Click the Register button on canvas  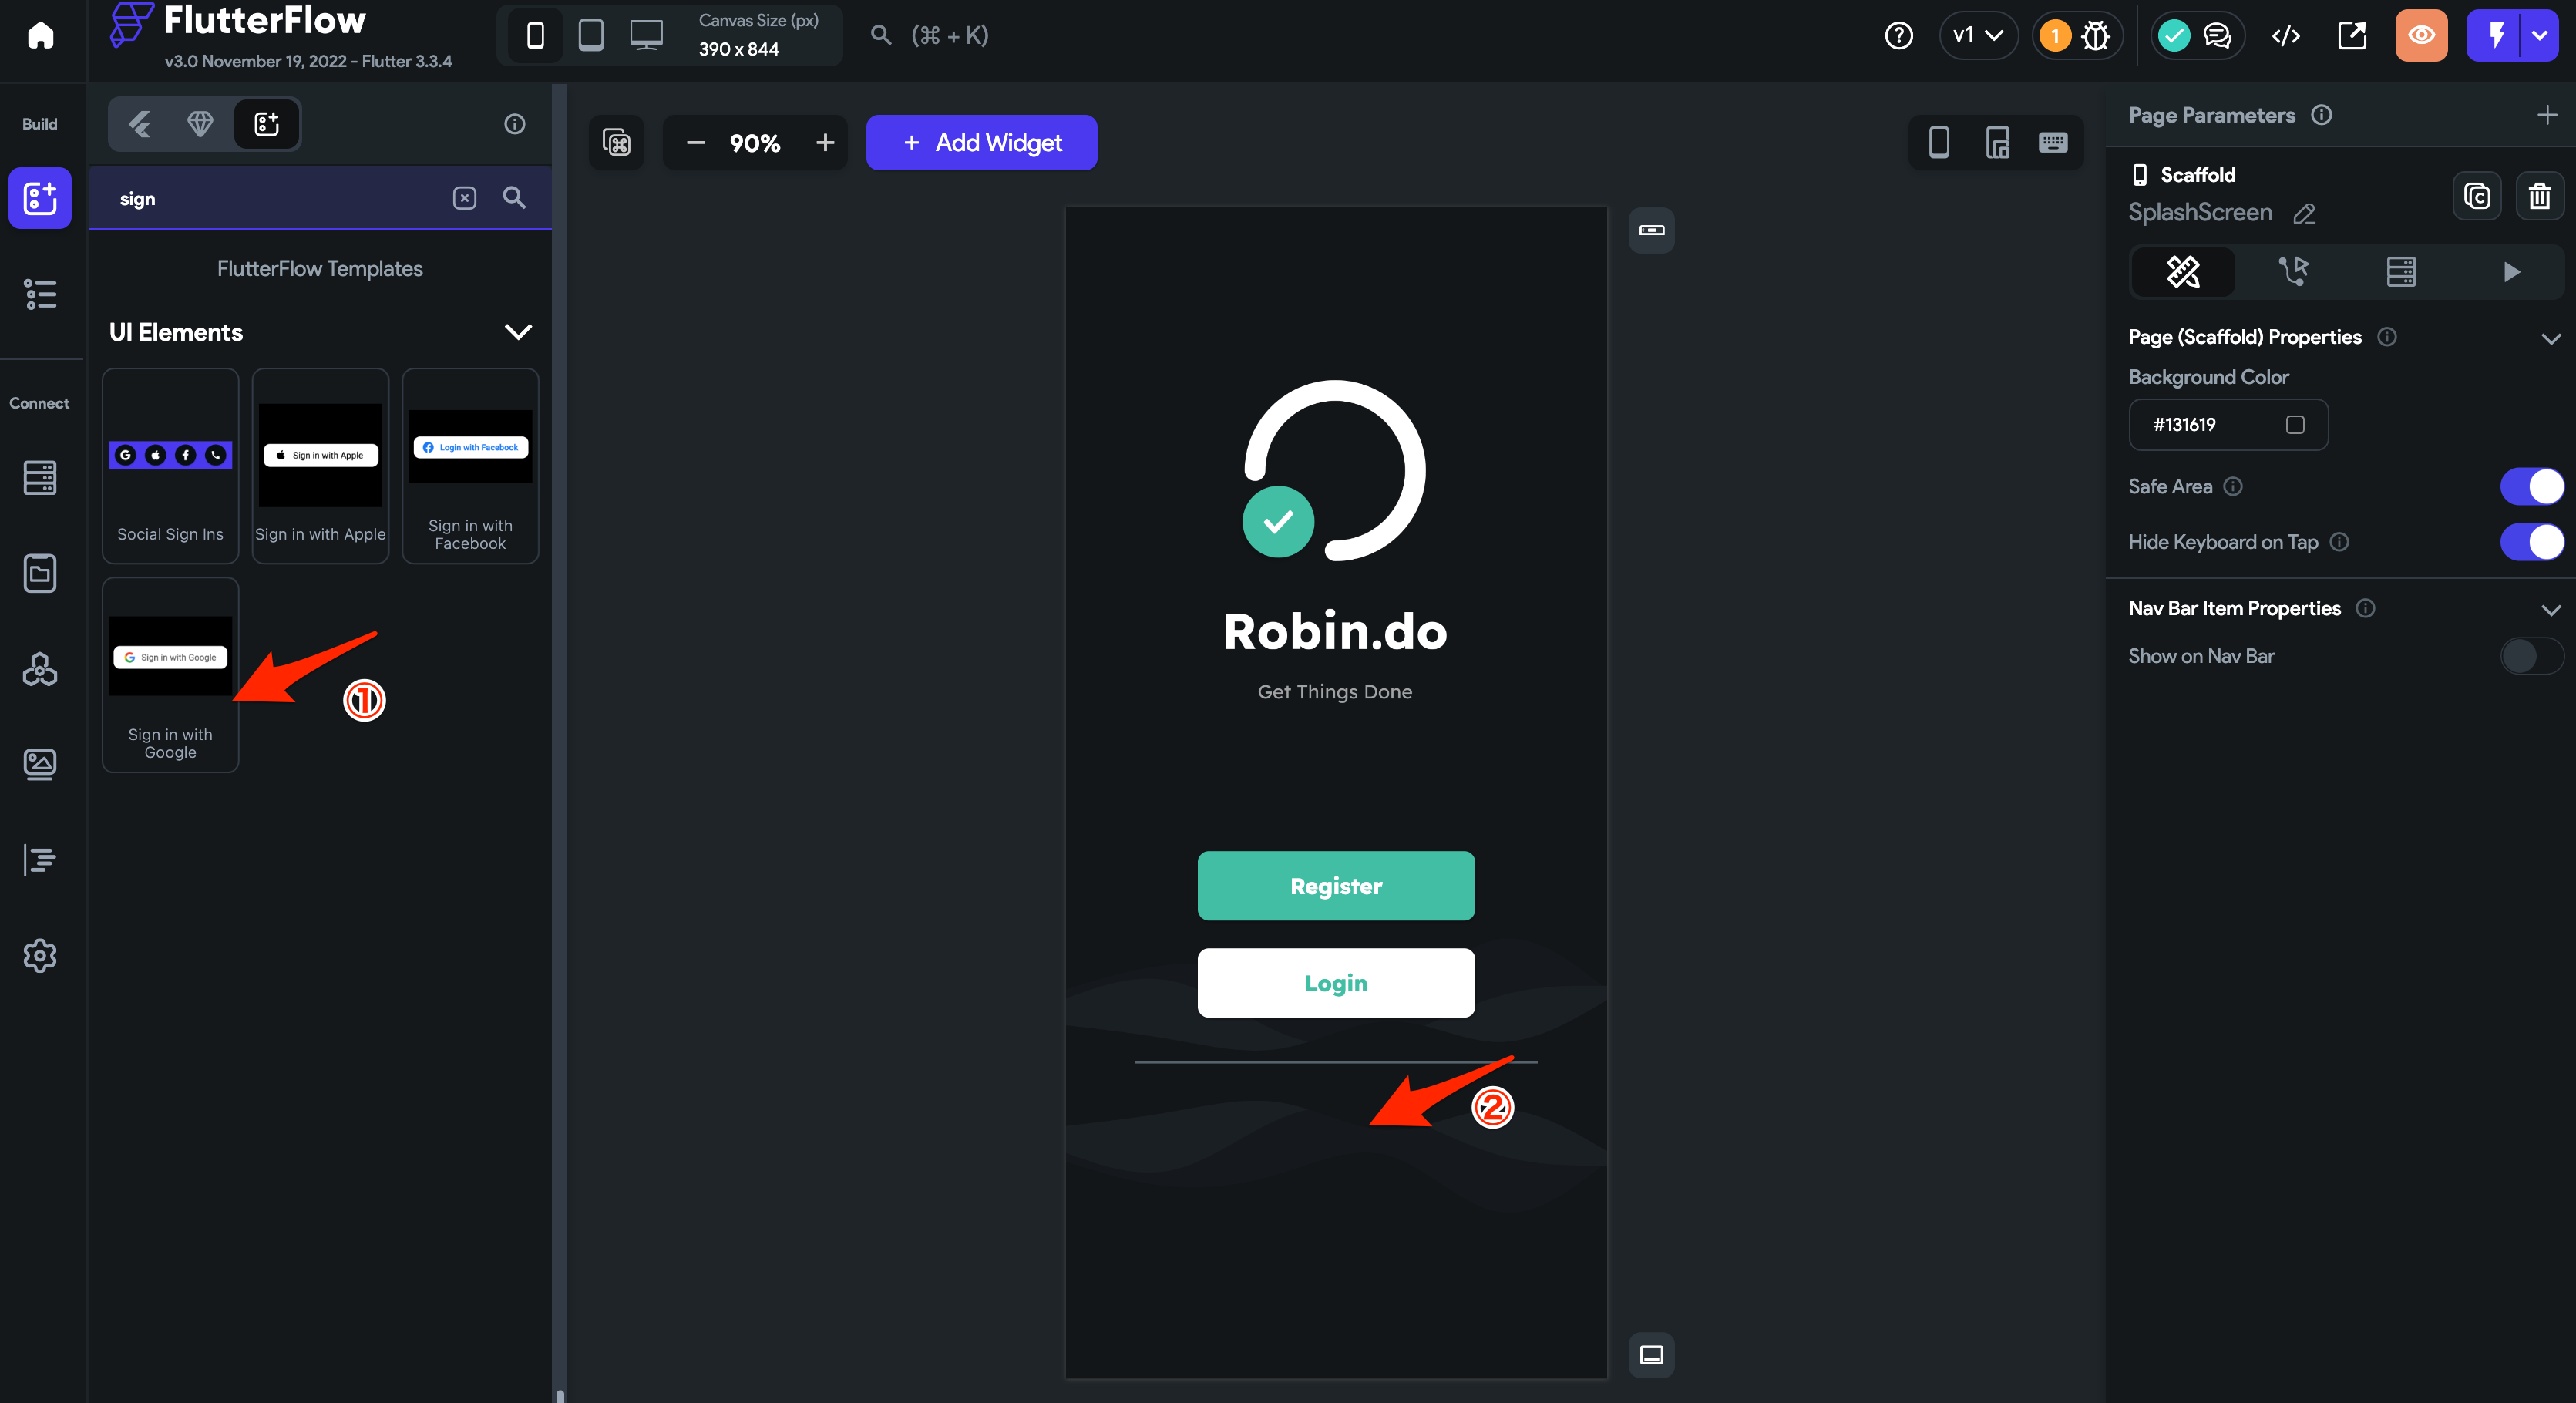point(1335,886)
